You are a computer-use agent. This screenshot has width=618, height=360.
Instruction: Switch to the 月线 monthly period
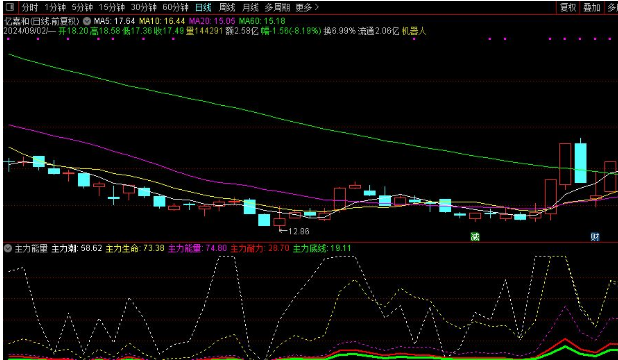tap(250, 7)
